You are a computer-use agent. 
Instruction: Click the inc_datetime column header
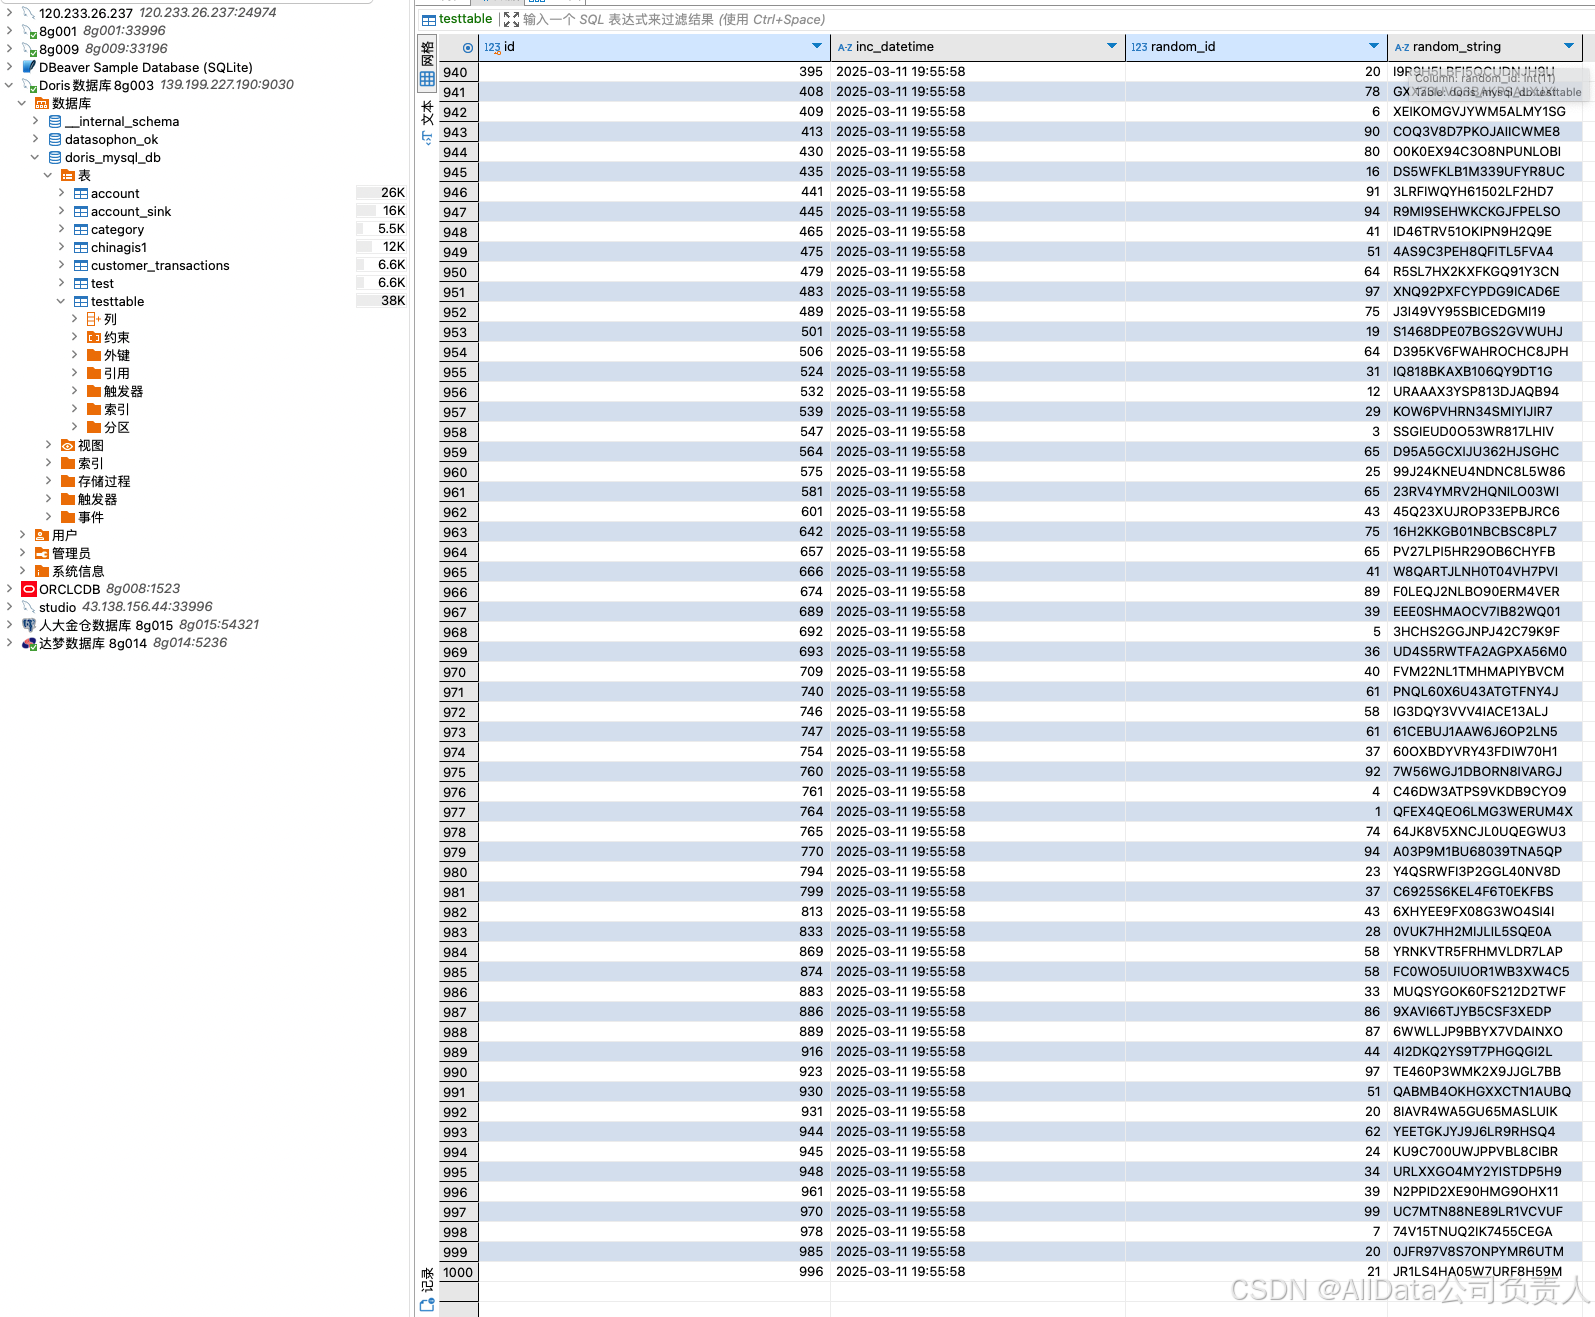pos(977,47)
